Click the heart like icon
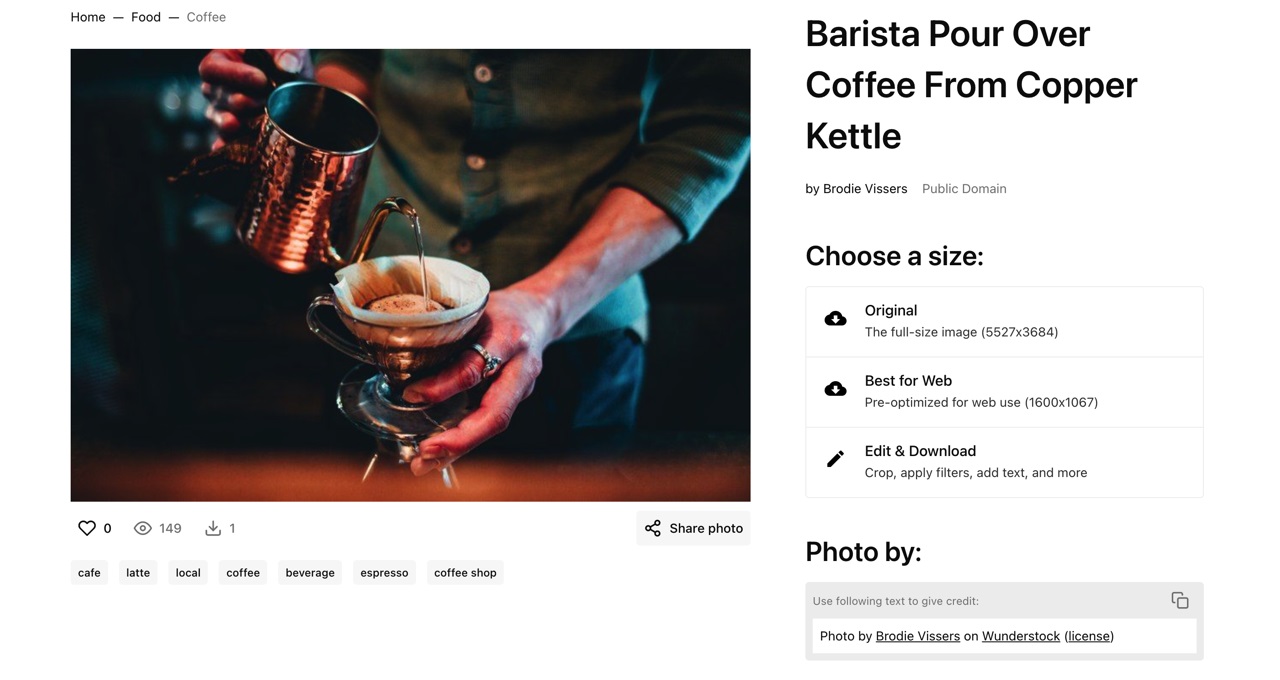 87,528
